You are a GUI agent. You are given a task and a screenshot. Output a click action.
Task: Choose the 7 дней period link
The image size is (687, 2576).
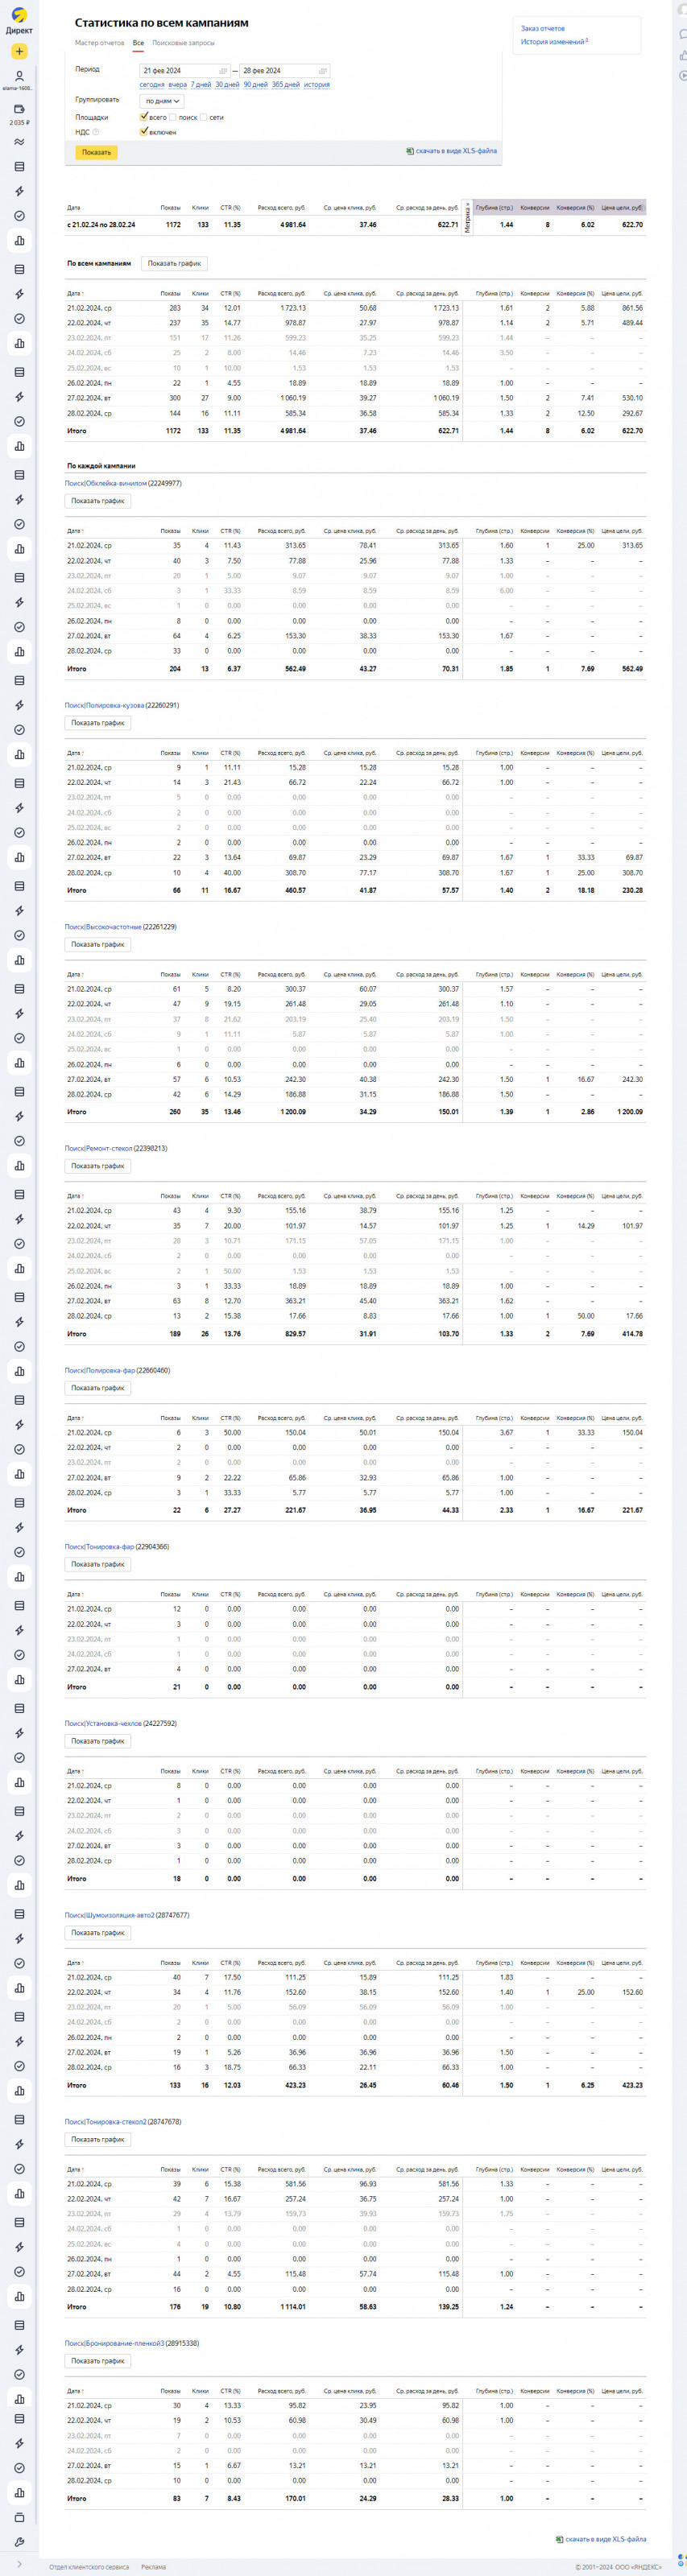point(201,85)
